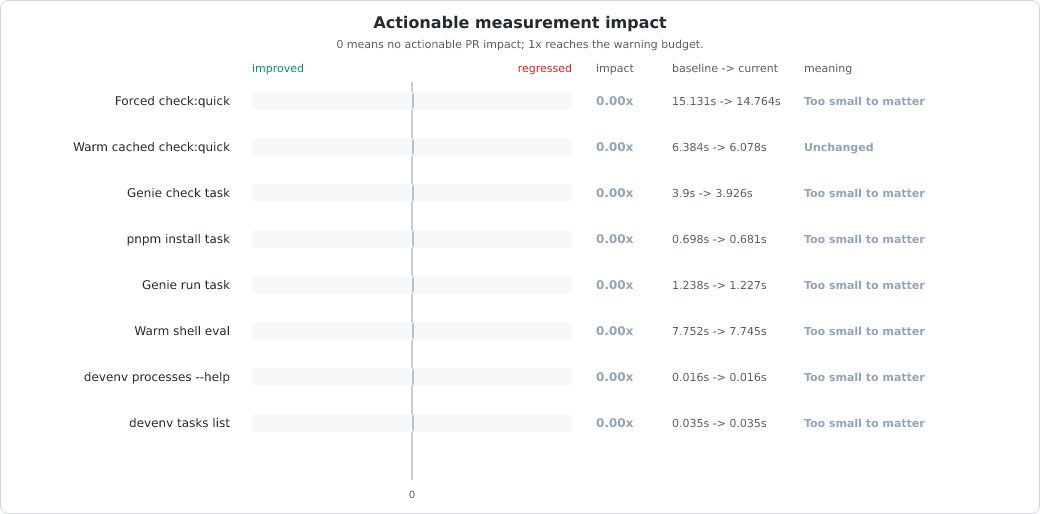The width and height of the screenshot is (1040, 514).
Task: Click the timing '15.131s -> 14.764s'
Action: coord(726,101)
